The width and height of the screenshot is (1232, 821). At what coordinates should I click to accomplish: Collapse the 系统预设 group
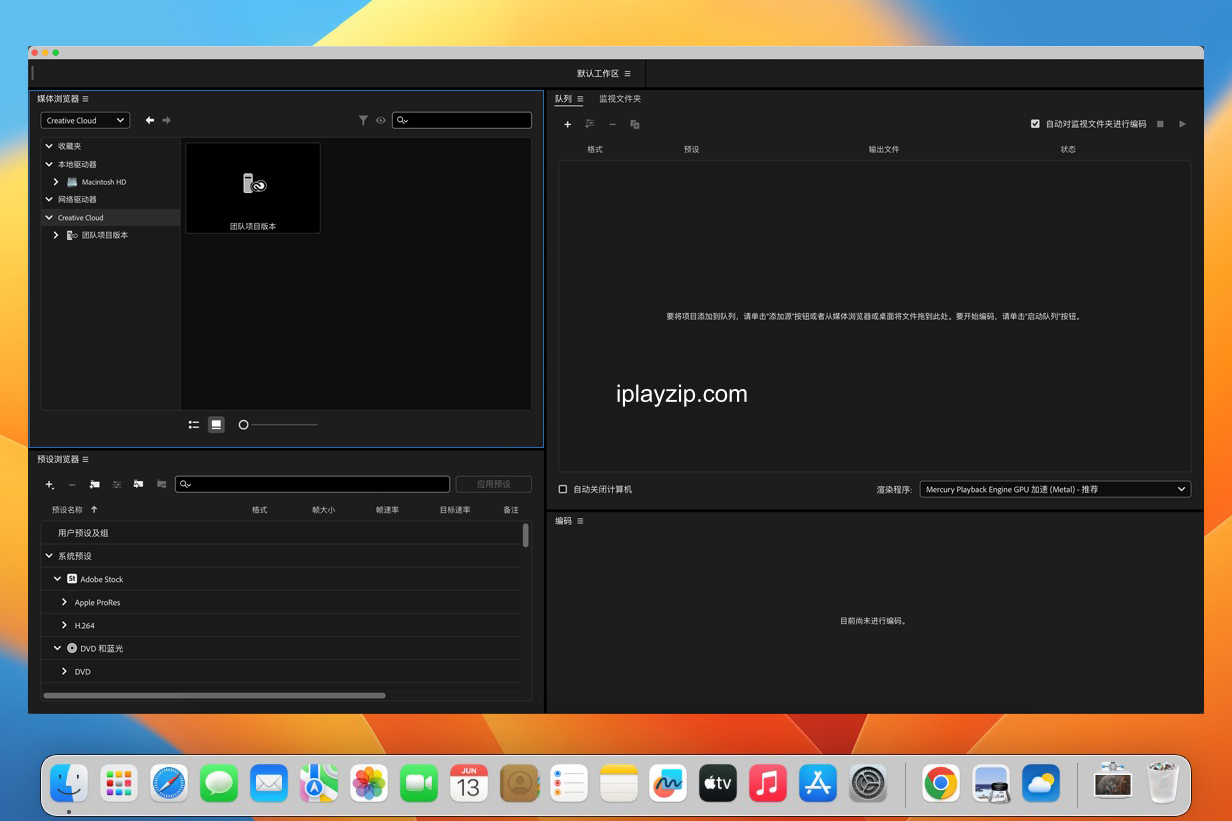click(49, 556)
